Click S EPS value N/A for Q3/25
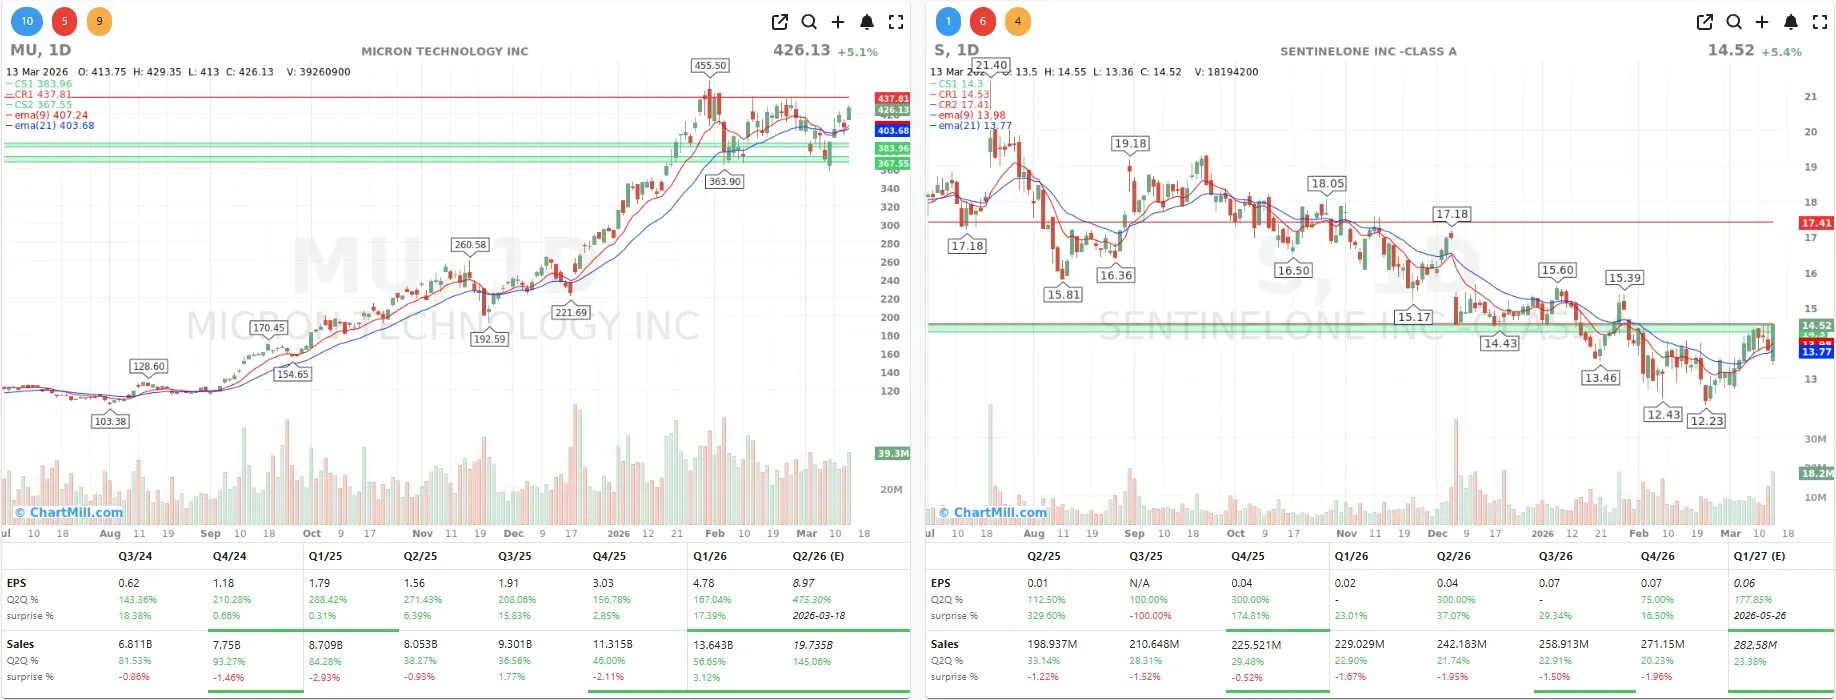Screen dimensions: 1836x700 1140,583
